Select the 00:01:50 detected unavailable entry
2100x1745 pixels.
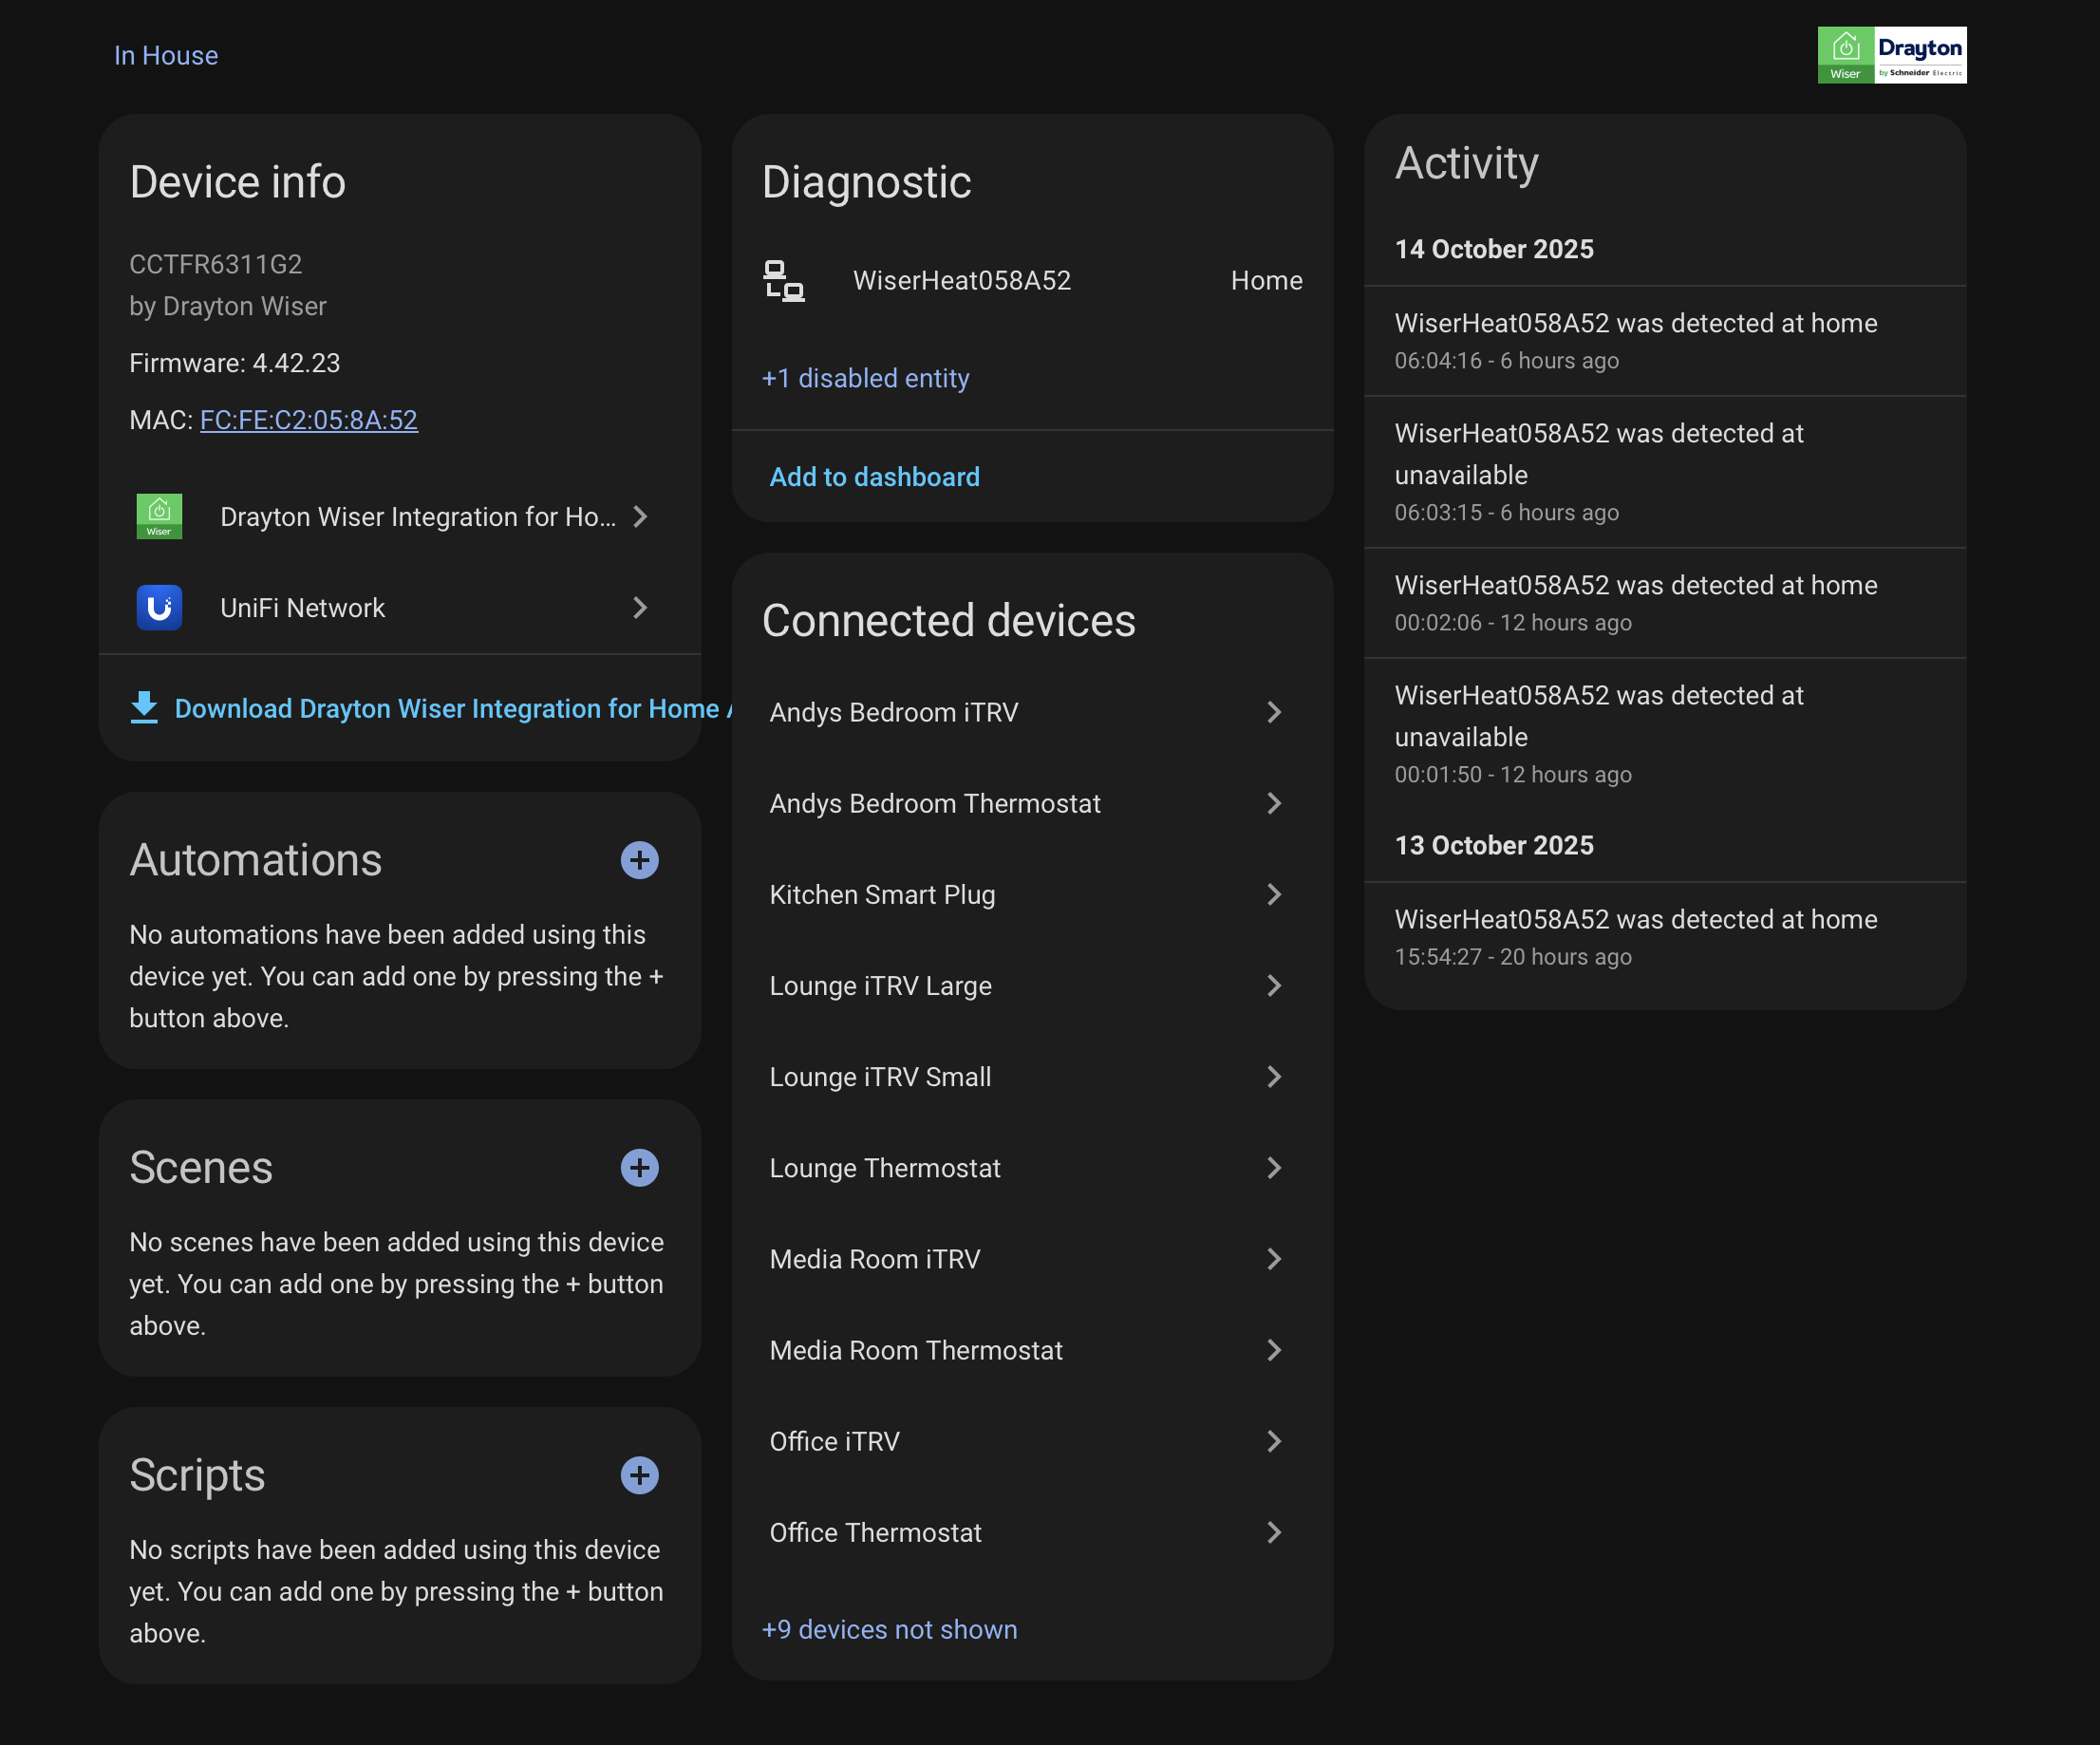click(1665, 734)
